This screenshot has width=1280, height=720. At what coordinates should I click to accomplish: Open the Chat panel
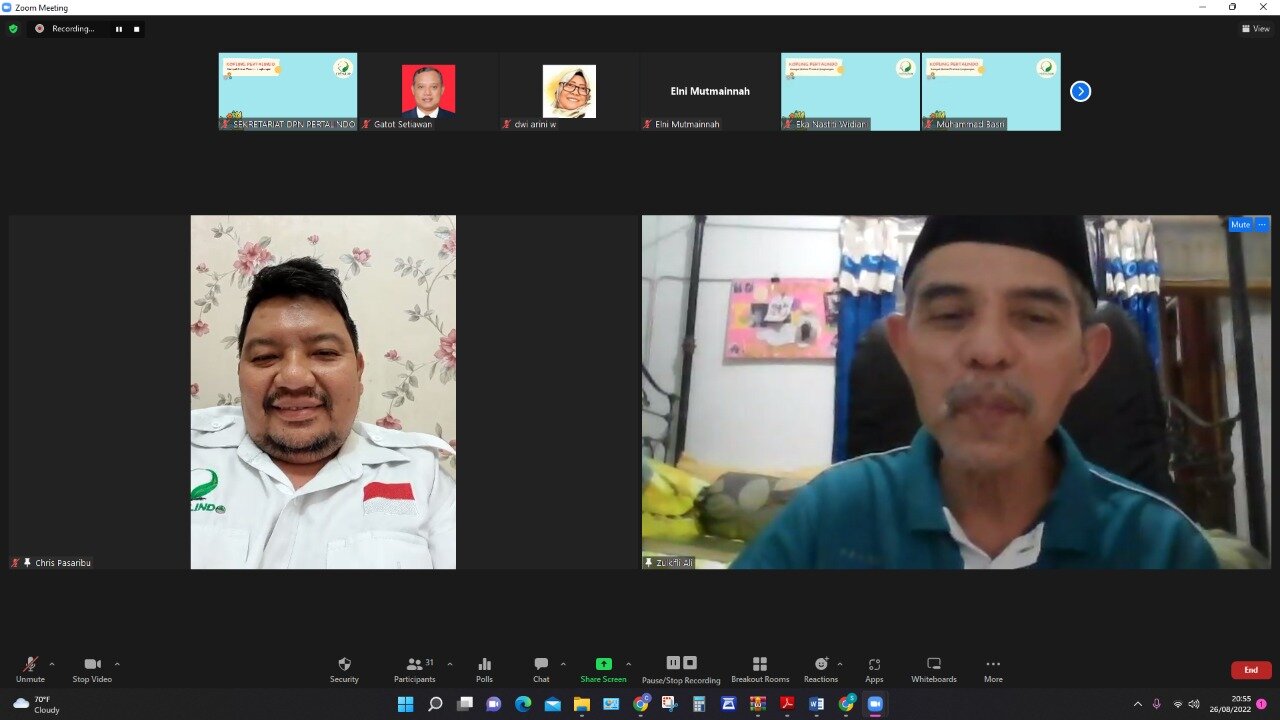[541, 665]
